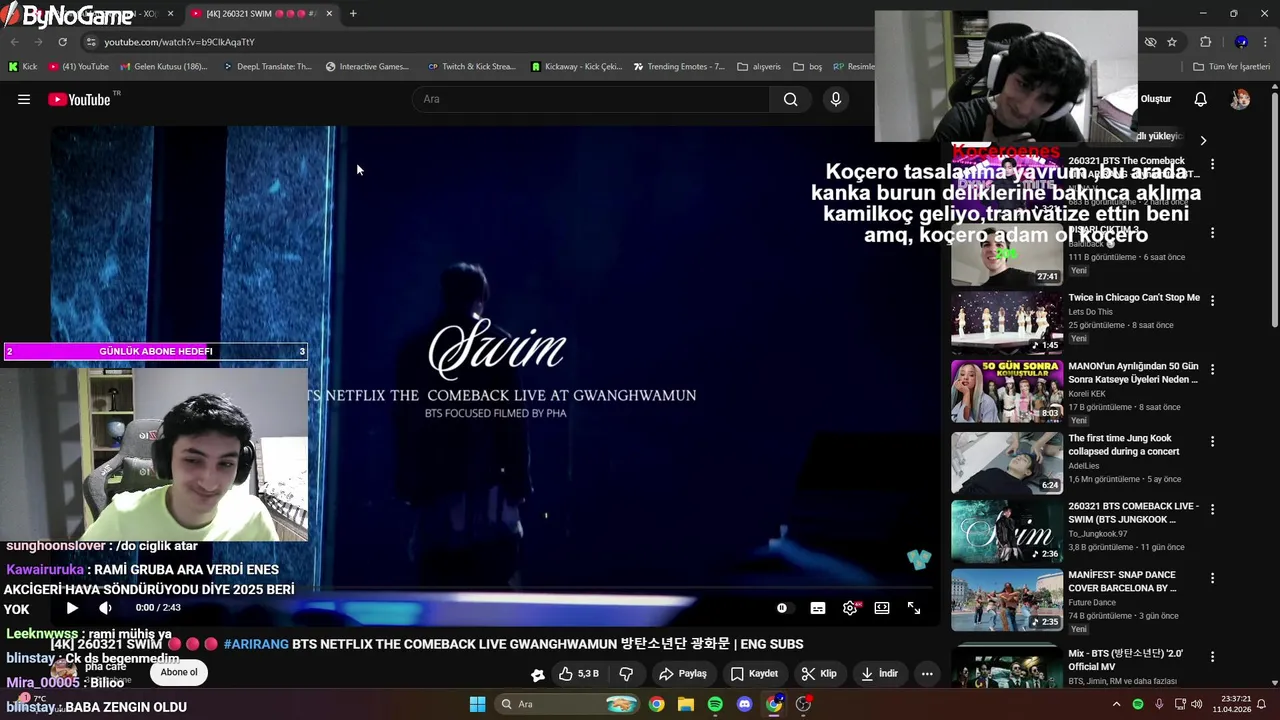
Task: Open options for MANON'un Ayrılığından video
Action: [x=1212, y=370]
